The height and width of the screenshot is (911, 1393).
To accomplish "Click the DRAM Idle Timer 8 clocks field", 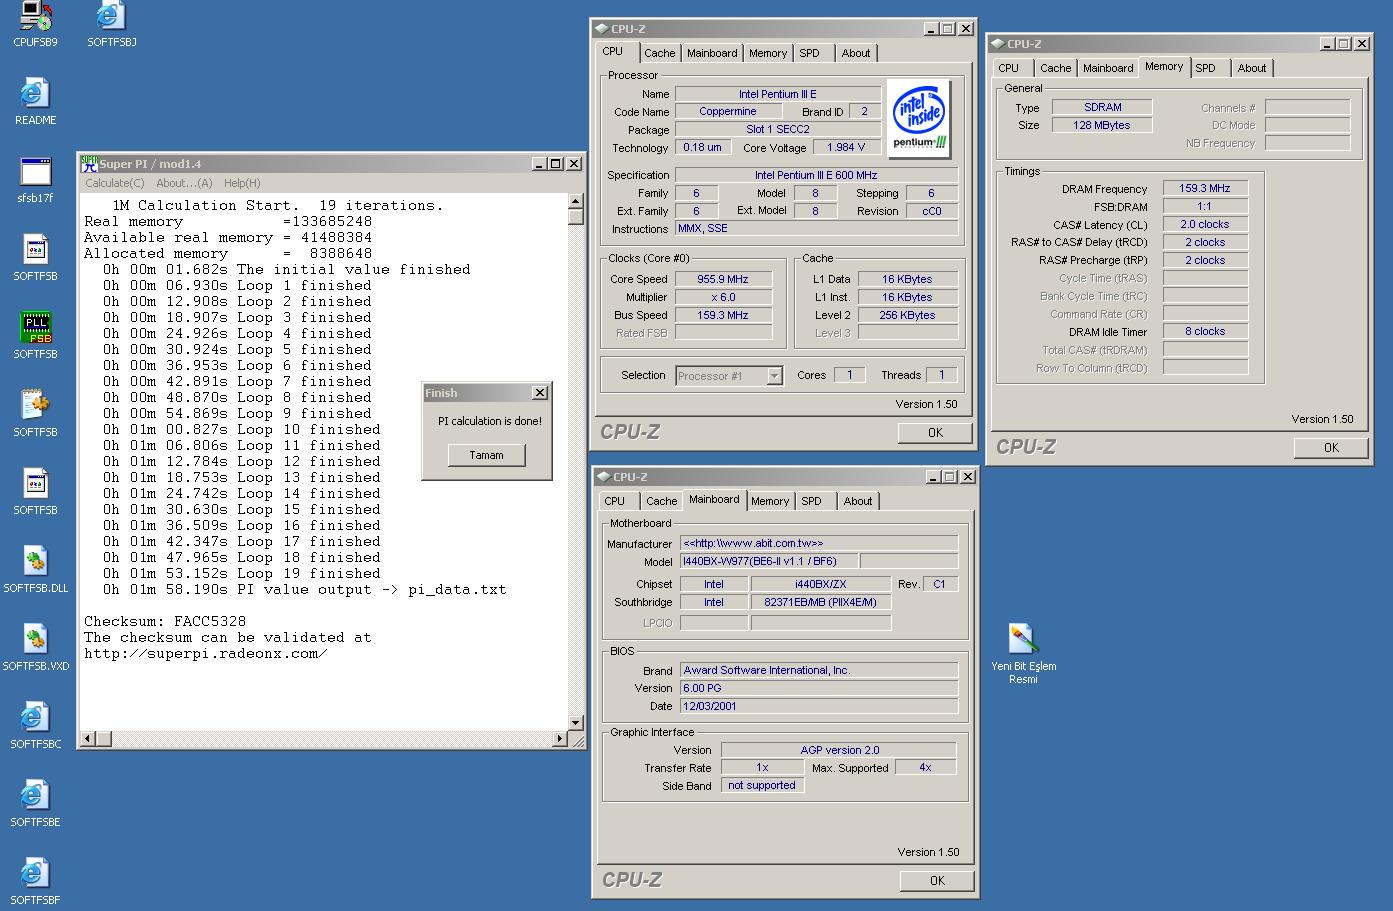I will point(1205,331).
